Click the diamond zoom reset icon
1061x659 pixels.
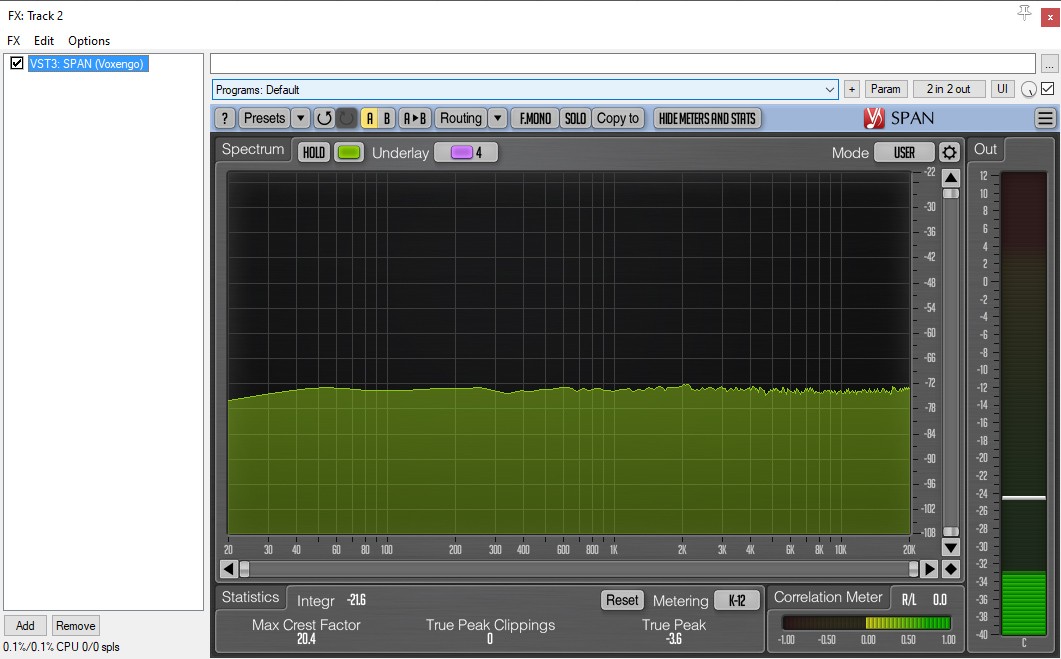[950, 569]
